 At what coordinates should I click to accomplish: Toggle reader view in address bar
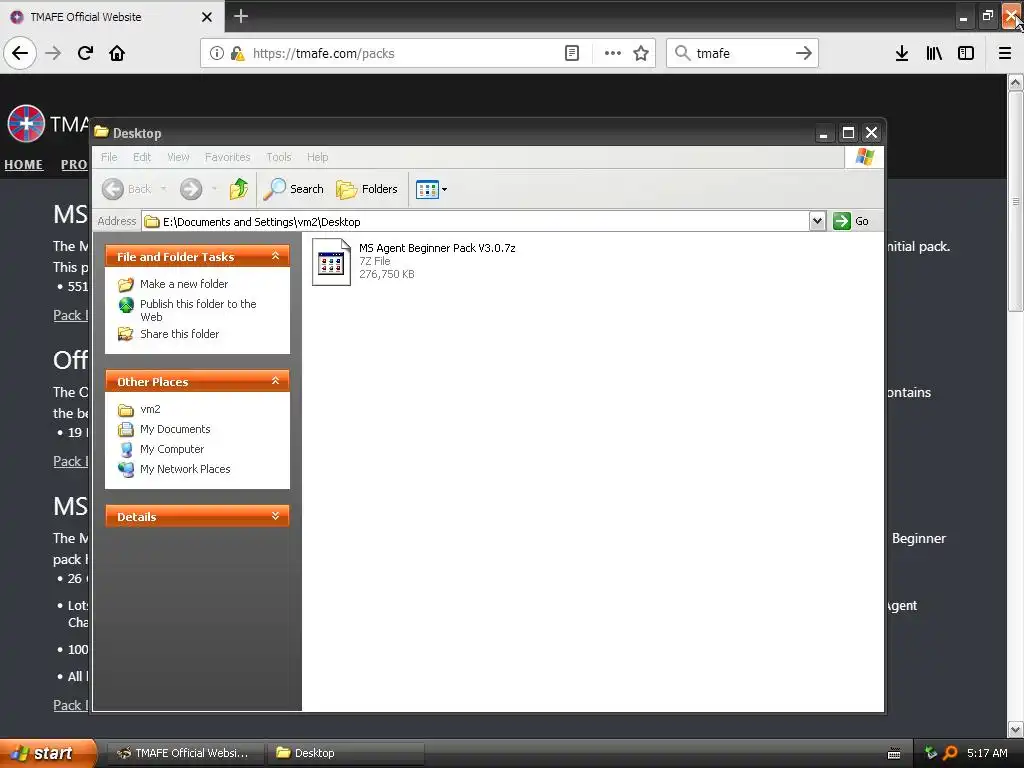(x=572, y=53)
